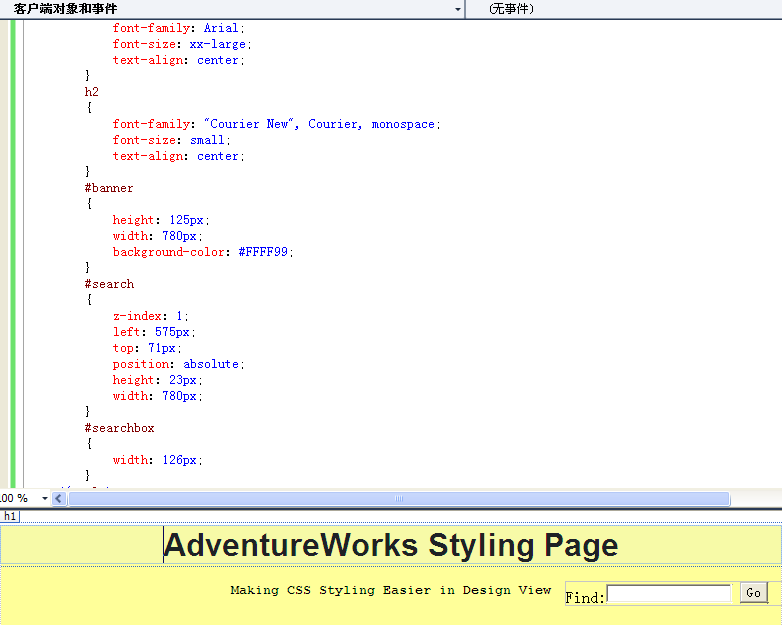
Task: Click the Find: label in design view
Action: (x=585, y=598)
